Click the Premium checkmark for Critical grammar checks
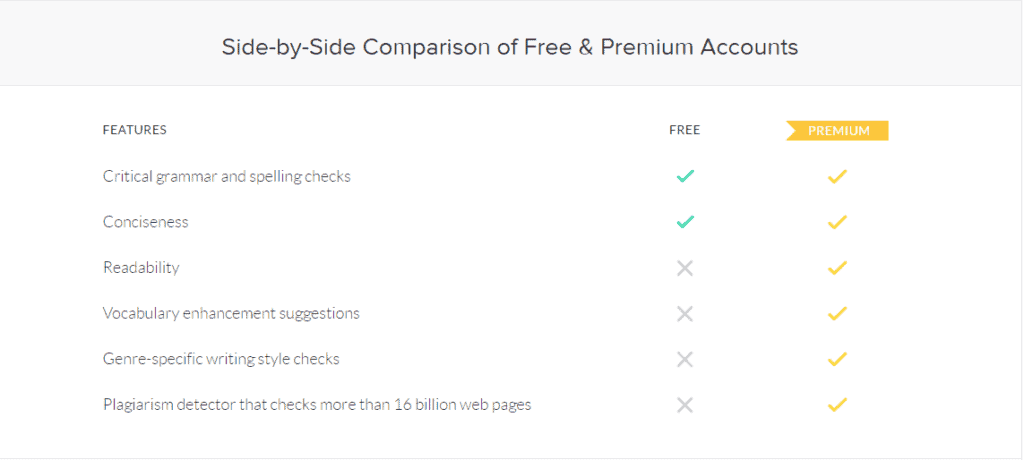1024x460 pixels. point(837,176)
